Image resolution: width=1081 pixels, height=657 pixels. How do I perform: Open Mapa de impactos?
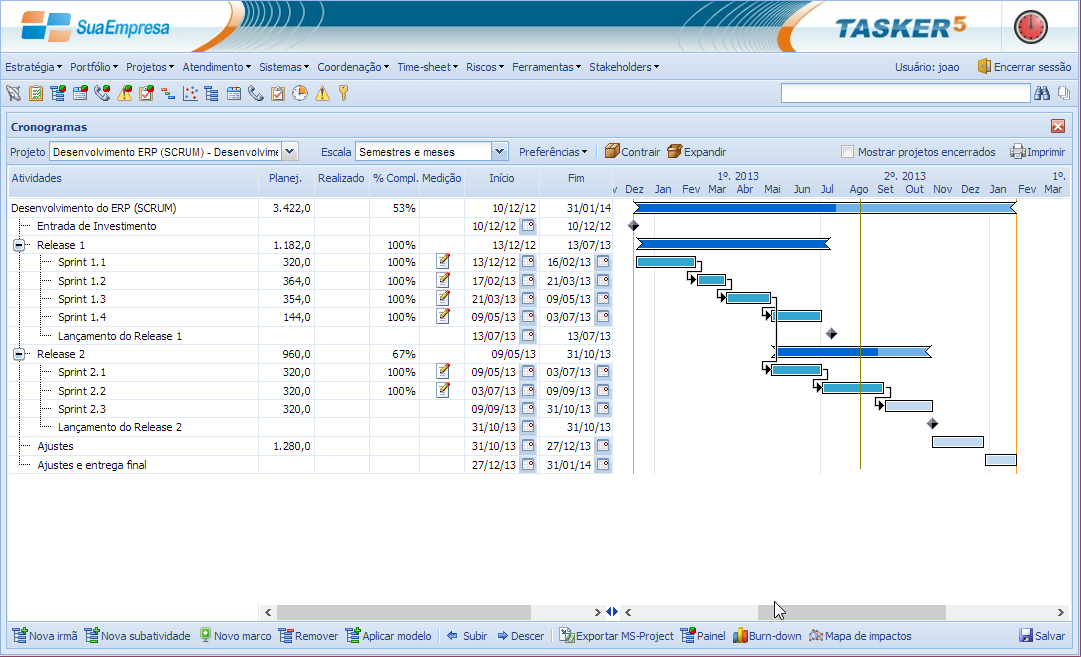(860, 636)
